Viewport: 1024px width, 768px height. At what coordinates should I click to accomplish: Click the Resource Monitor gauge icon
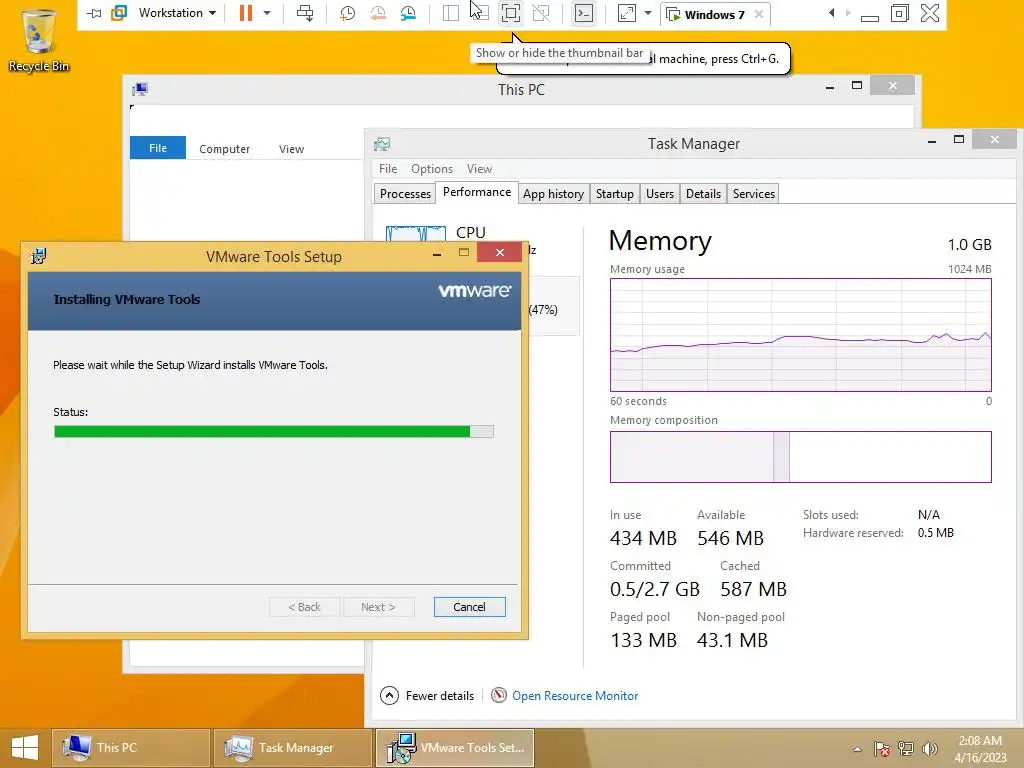[499, 696]
